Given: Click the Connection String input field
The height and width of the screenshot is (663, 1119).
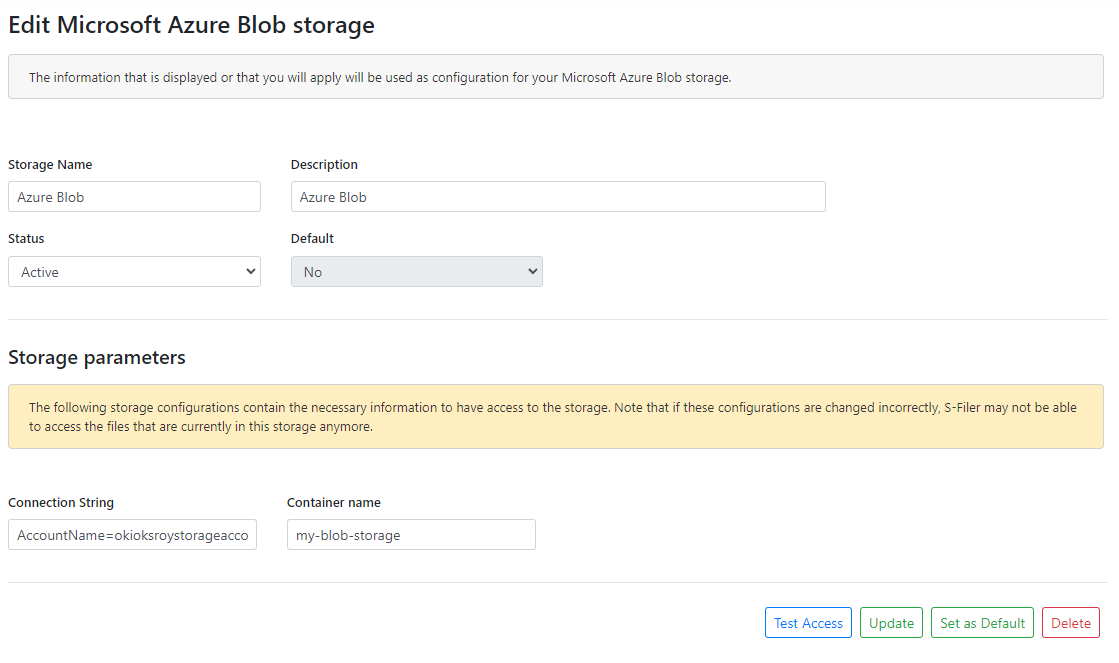Looking at the screenshot, I should 132,535.
